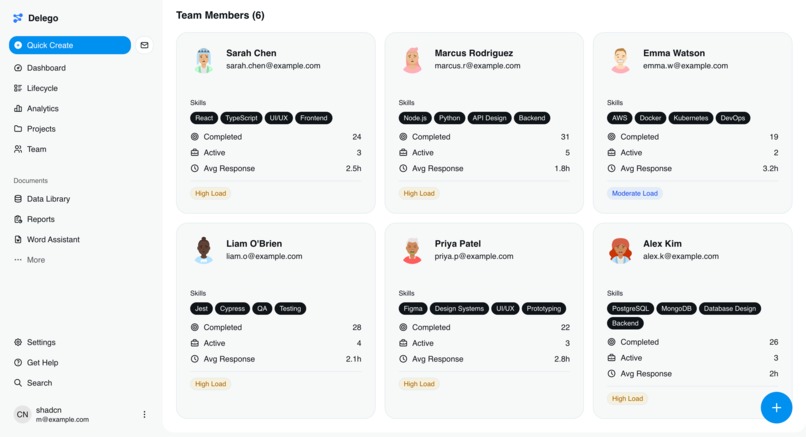This screenshot has width=806, height=437.
Task: Open the blue plus floating action button
Action: pyautogui.click(x=776, y=408)
